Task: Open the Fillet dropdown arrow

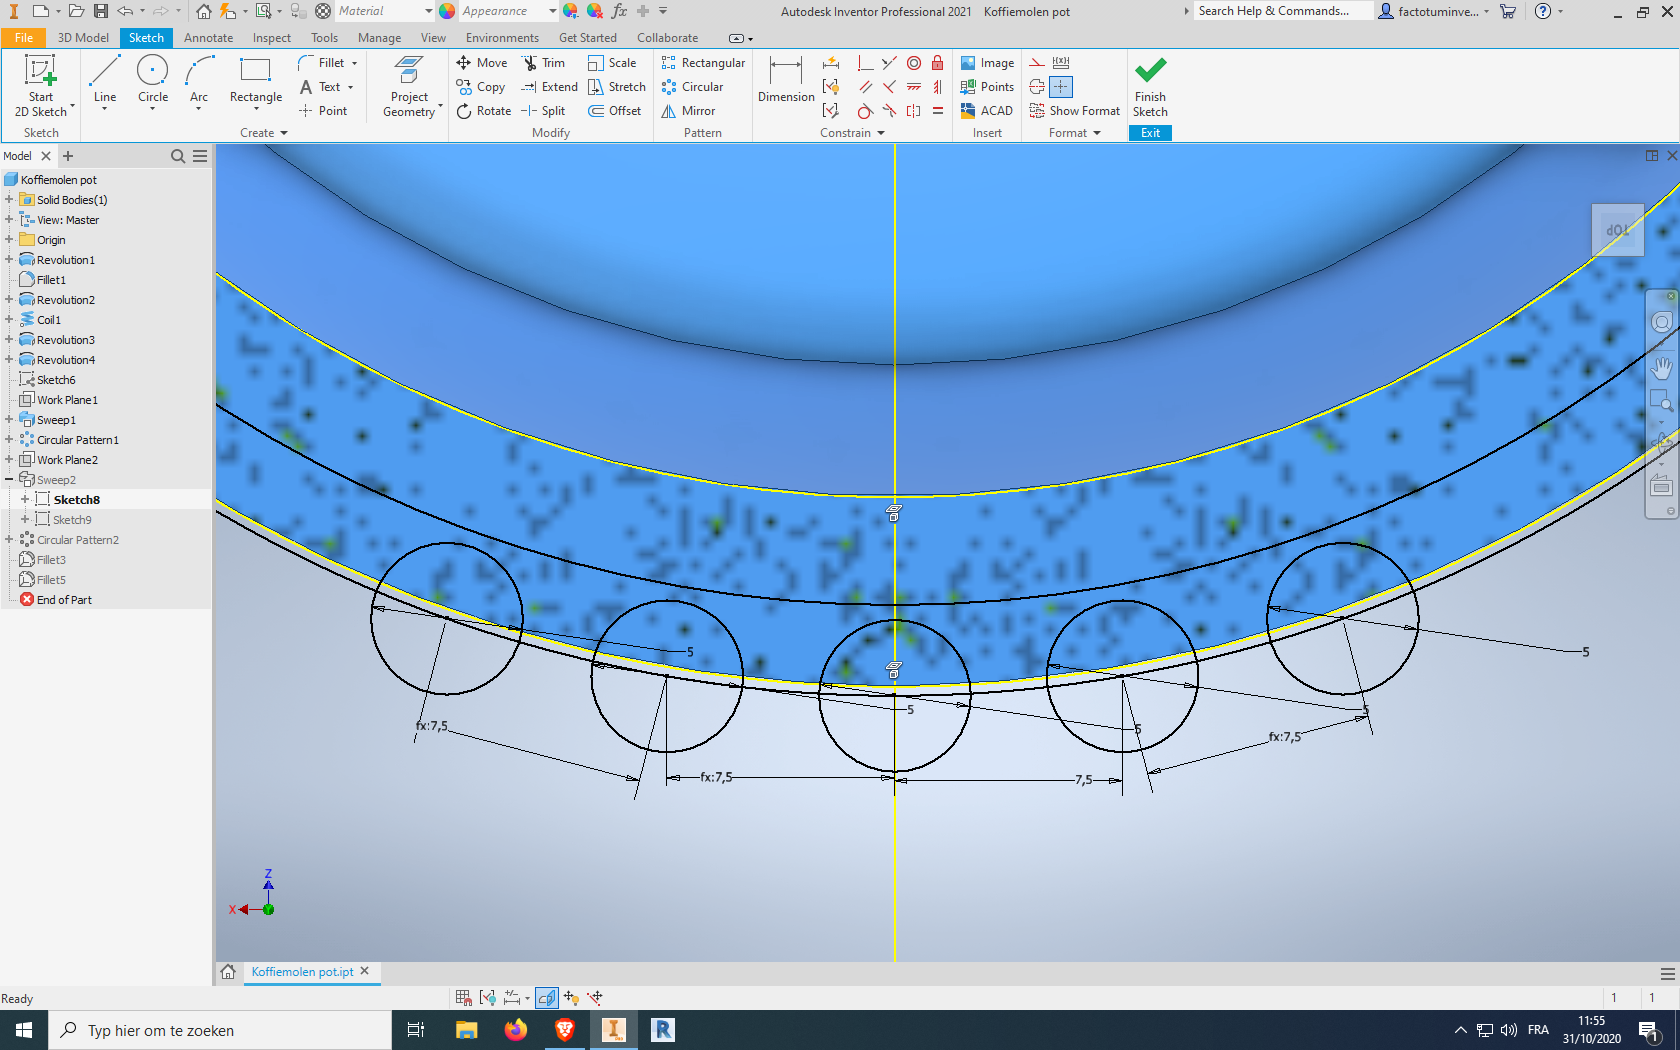Action: pos(352,62)
